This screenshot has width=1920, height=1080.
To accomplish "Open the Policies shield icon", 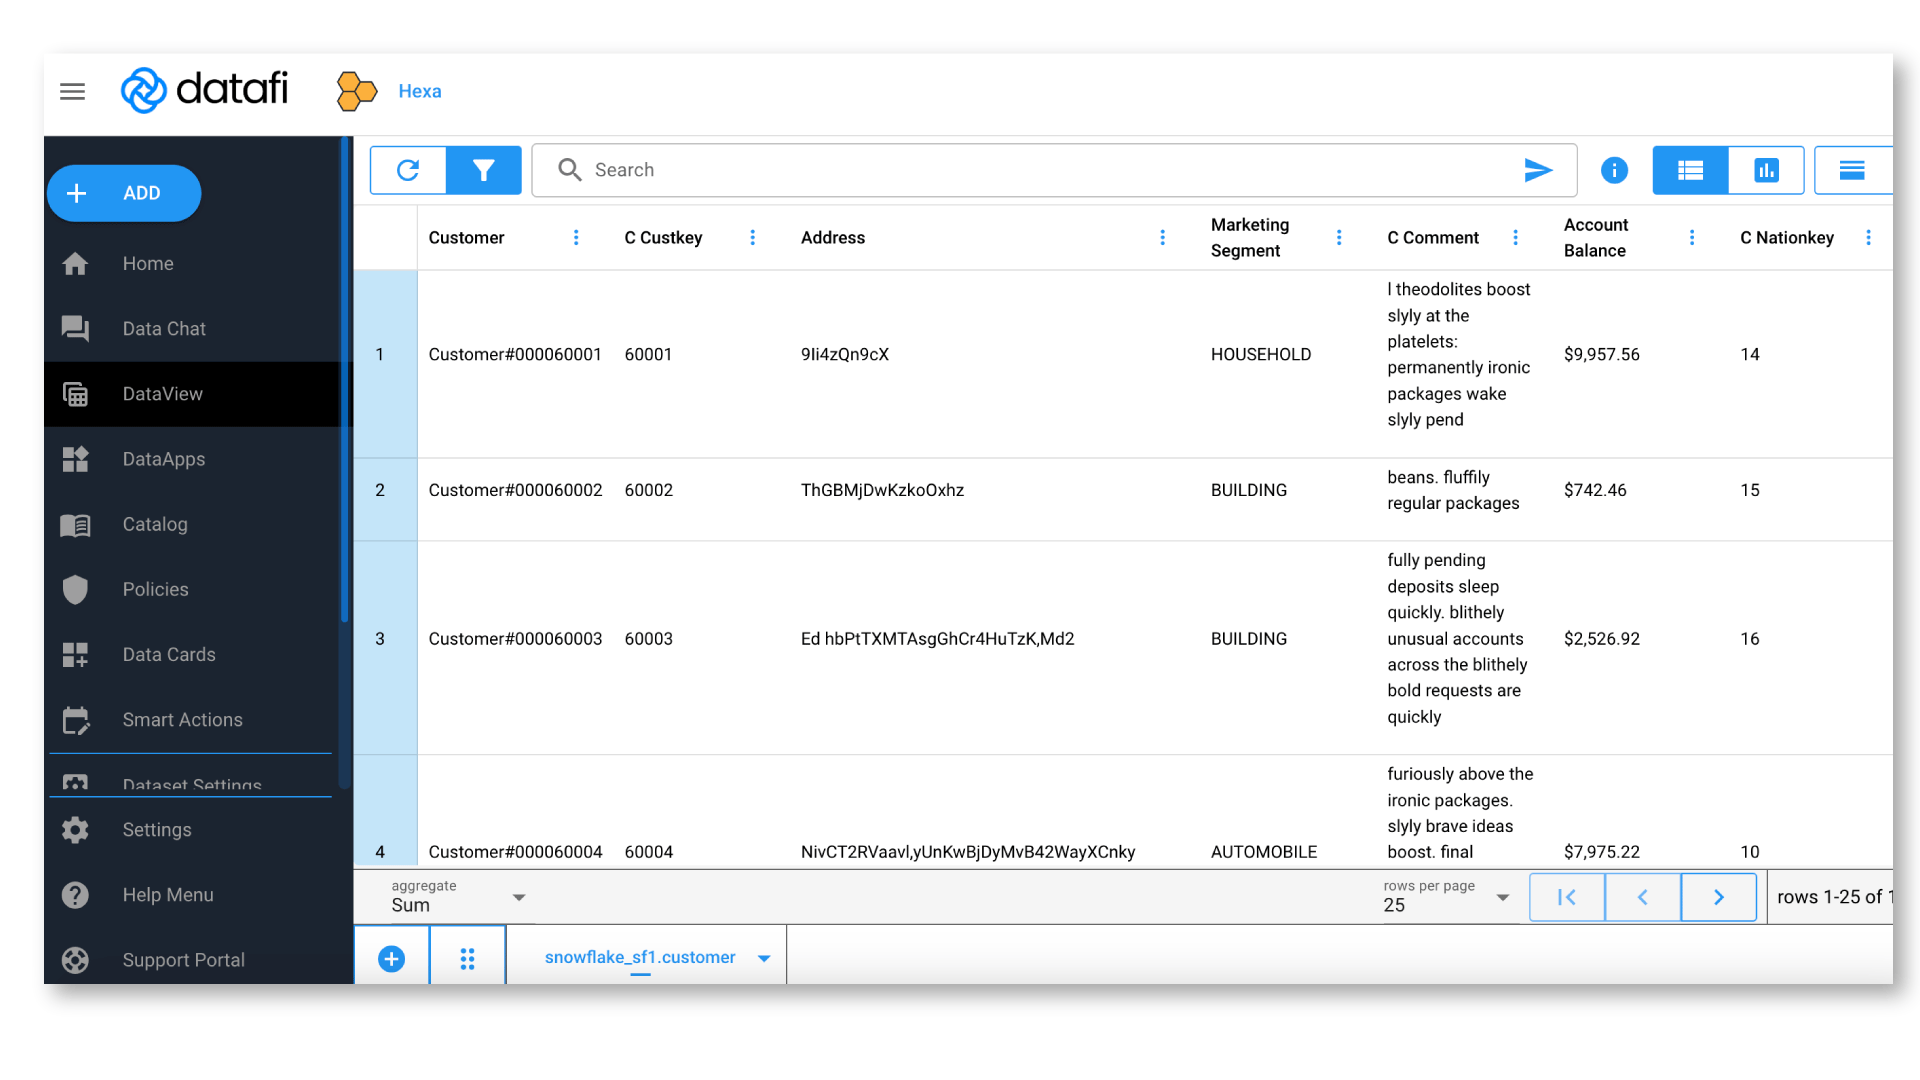I will pyautogui.click(x=76, y=590).
